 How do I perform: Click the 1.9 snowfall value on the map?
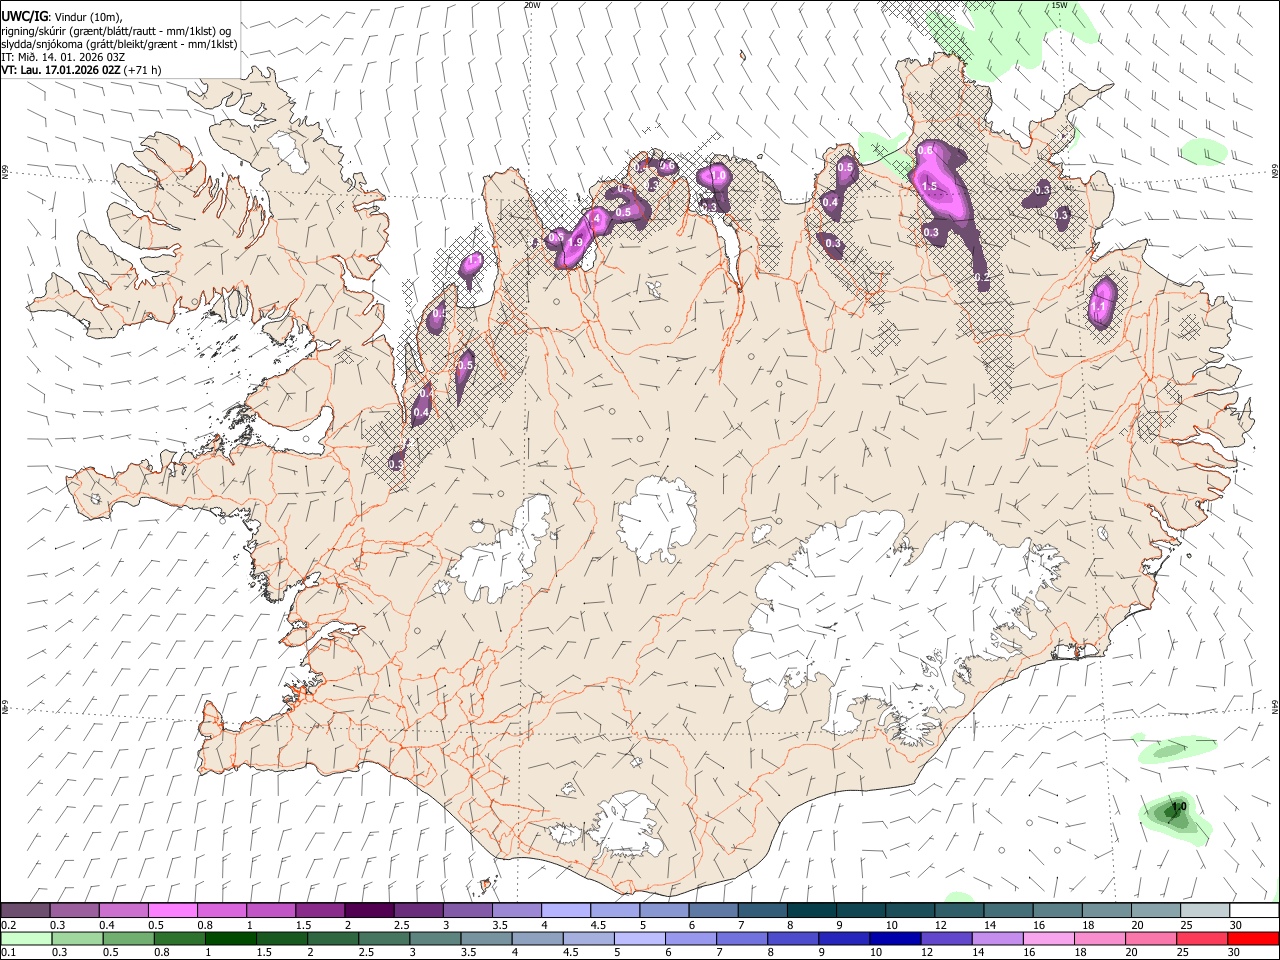point(575,242)
